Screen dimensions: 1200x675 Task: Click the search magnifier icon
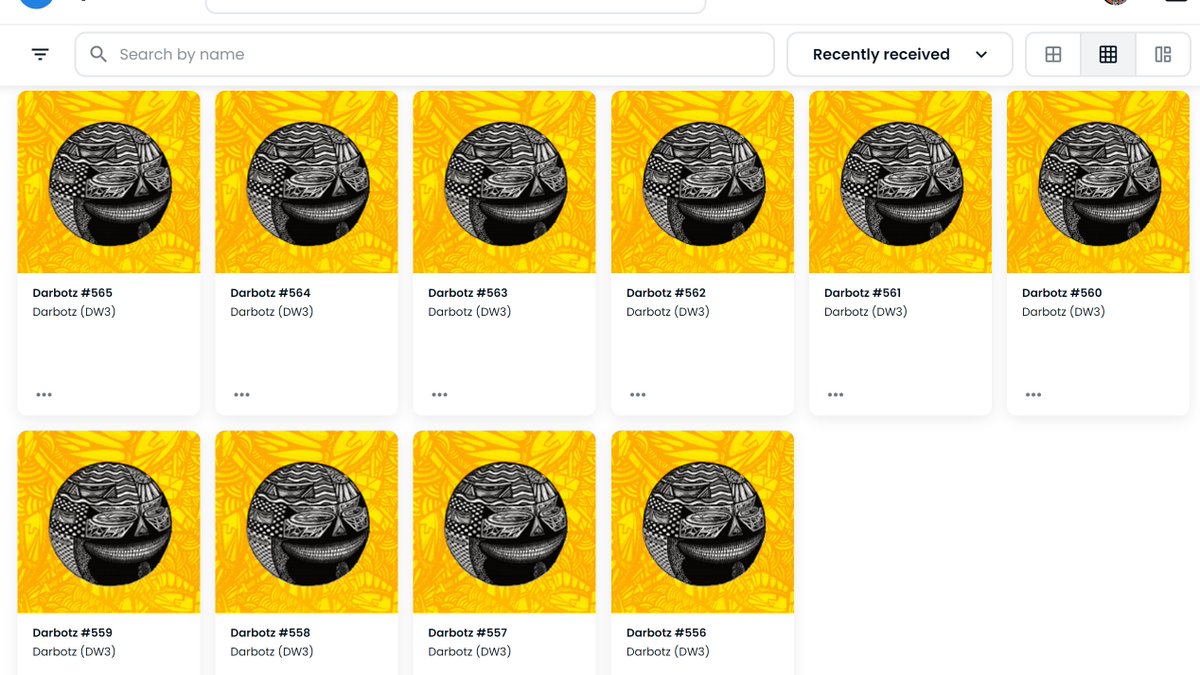[98, 54]
